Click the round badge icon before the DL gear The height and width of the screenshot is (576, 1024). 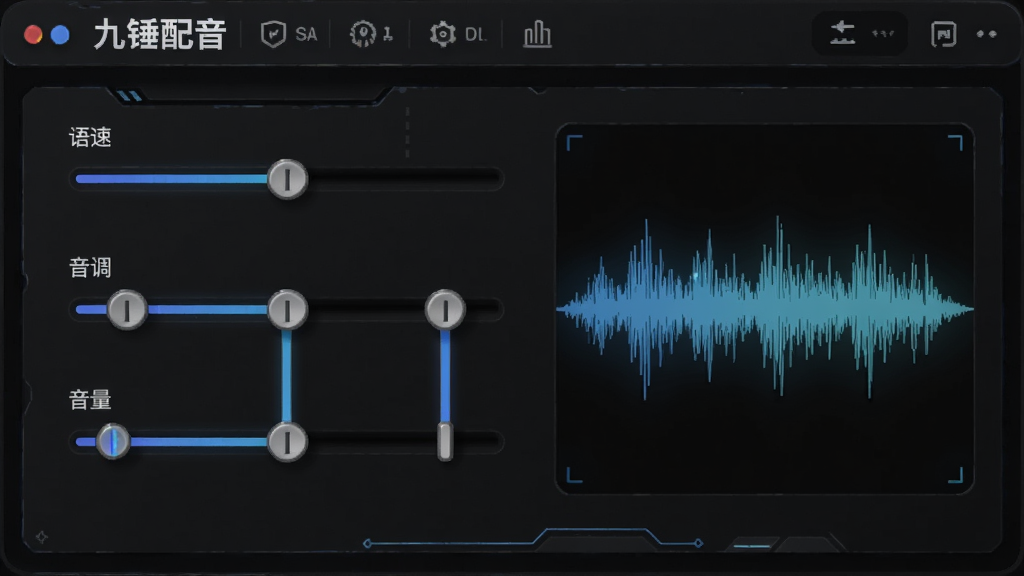363,34
